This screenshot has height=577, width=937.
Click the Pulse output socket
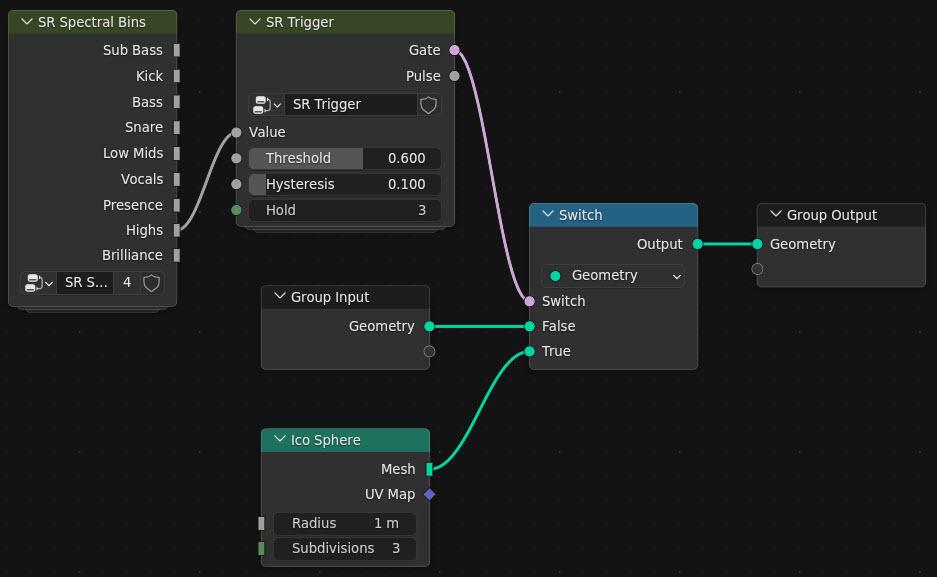455,76
